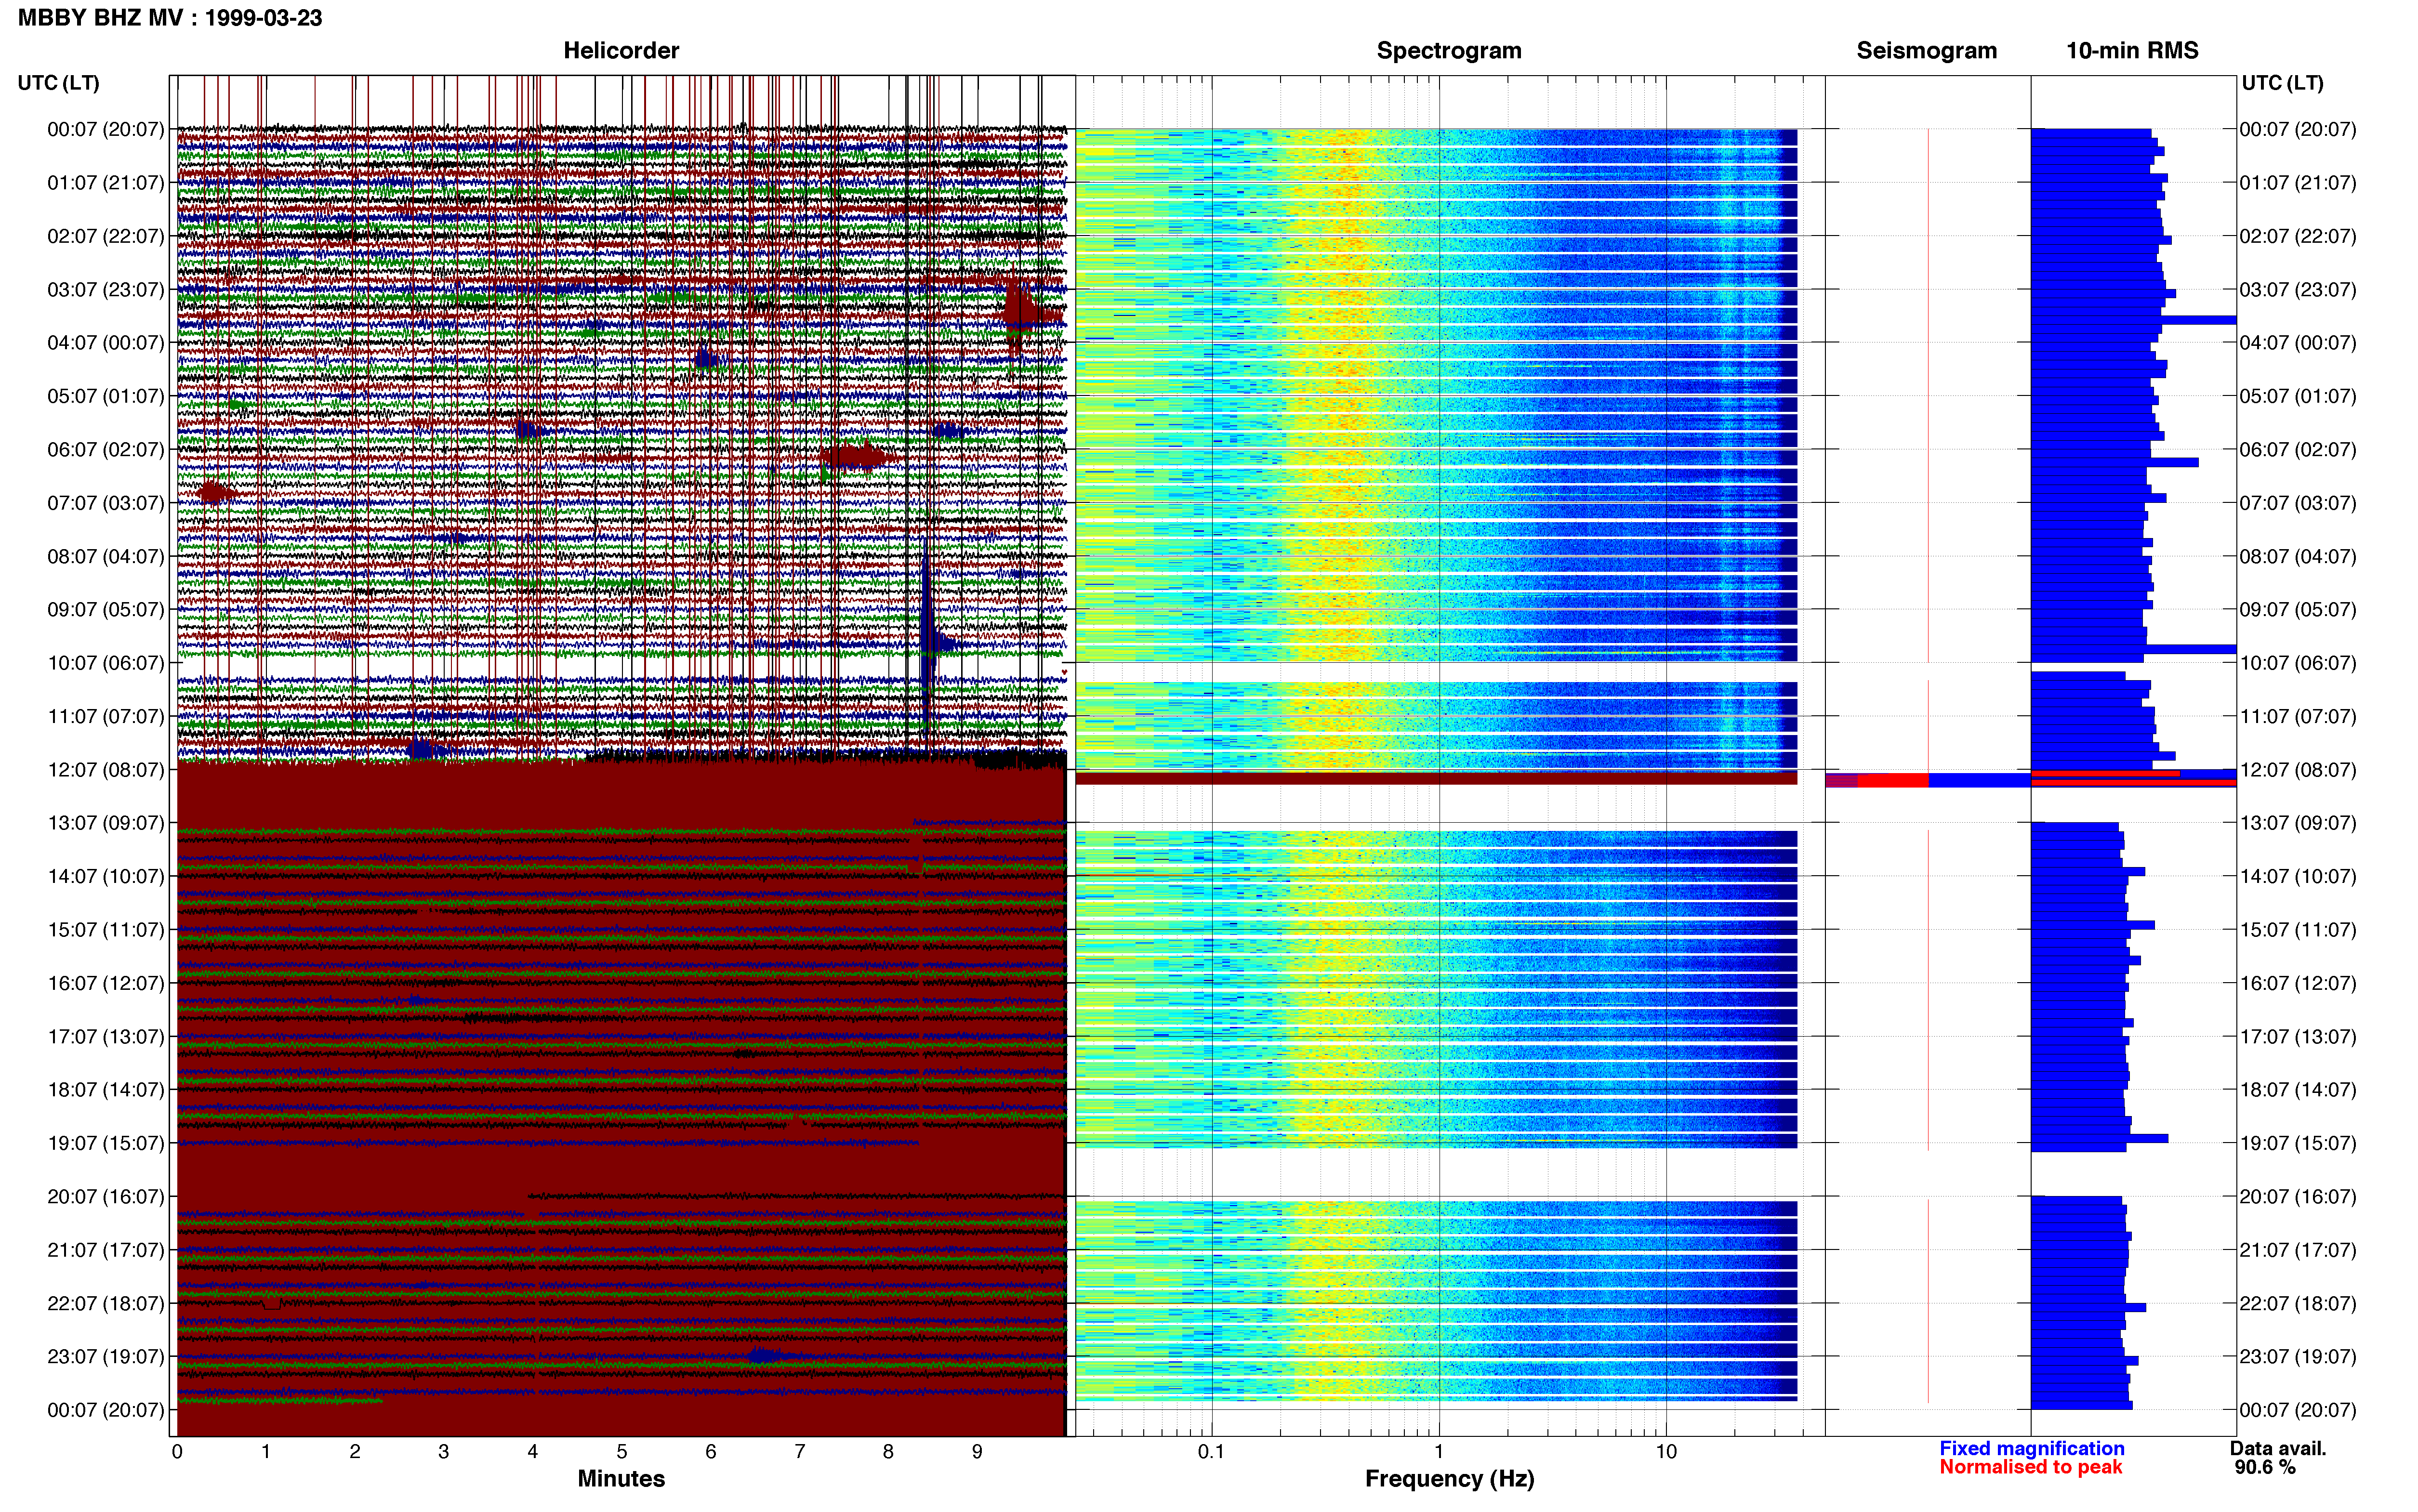Image resolution: width=2418 pixels, height=1512 pixels.
Task: Click left time label '12:07 (08:07)'
Action: pyautogui.click(x=106, y=770)
